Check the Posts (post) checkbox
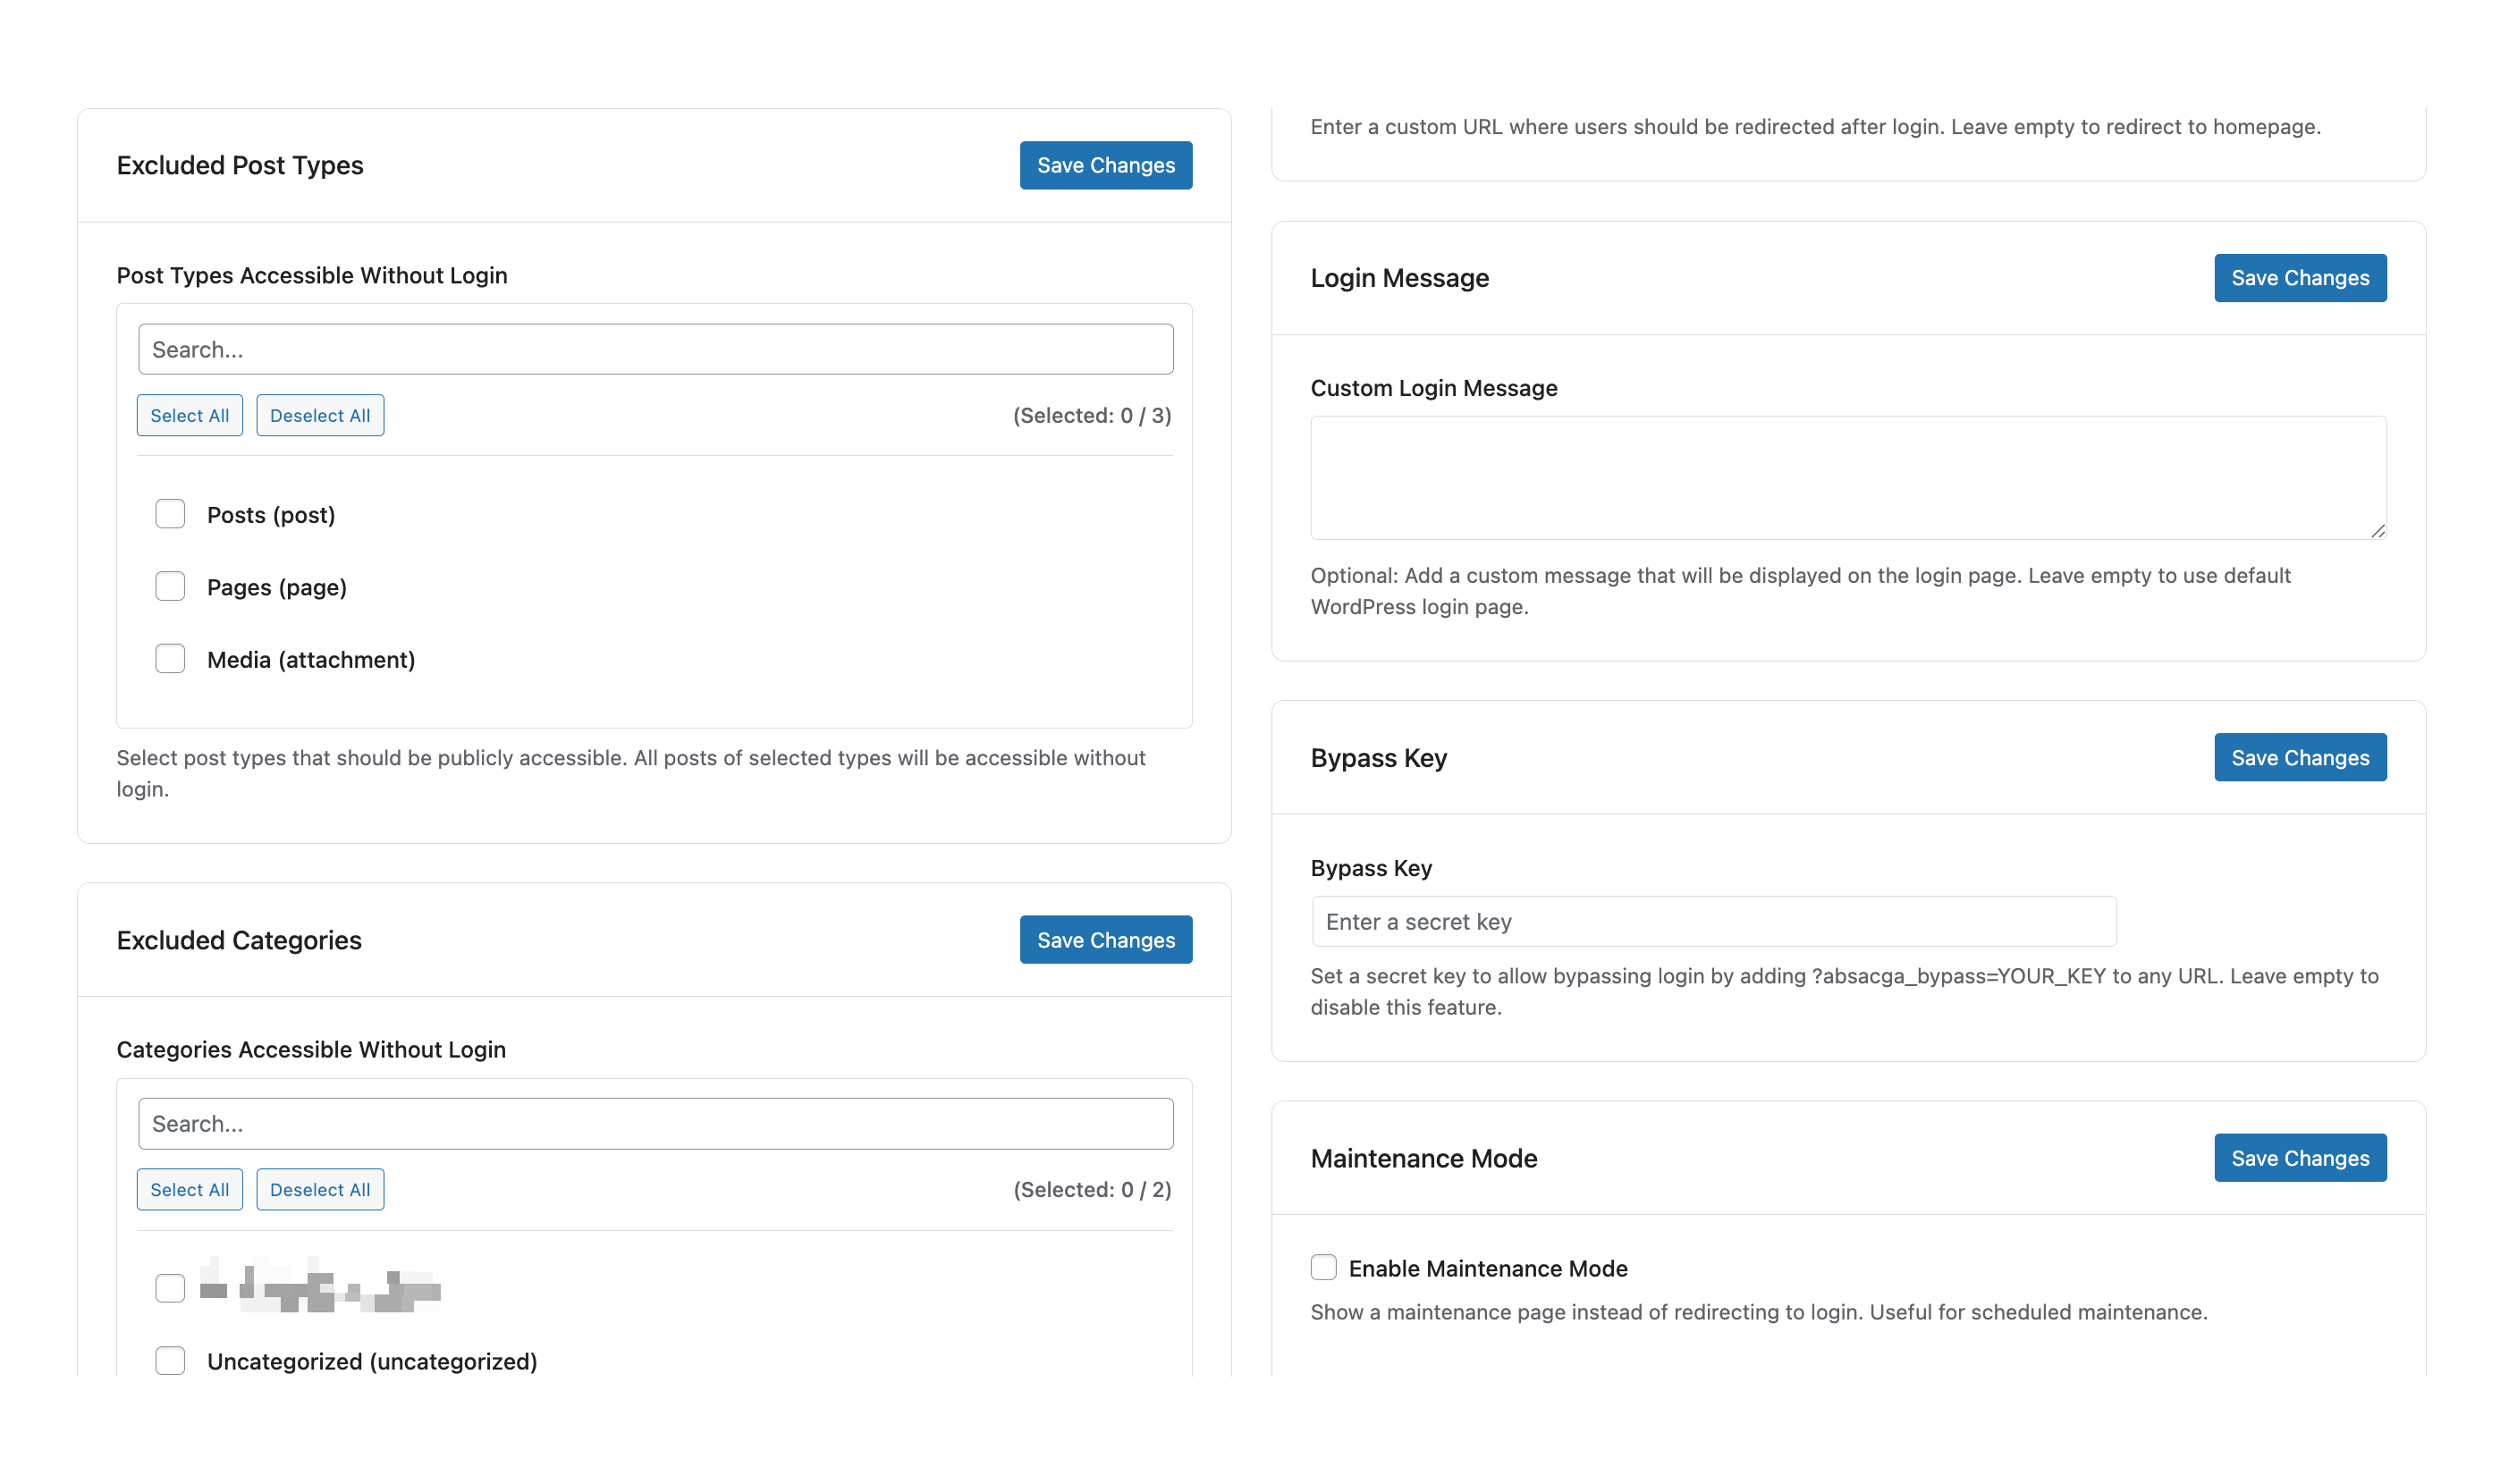This screenshot has width=2500, height=1484. pos(170,514)
